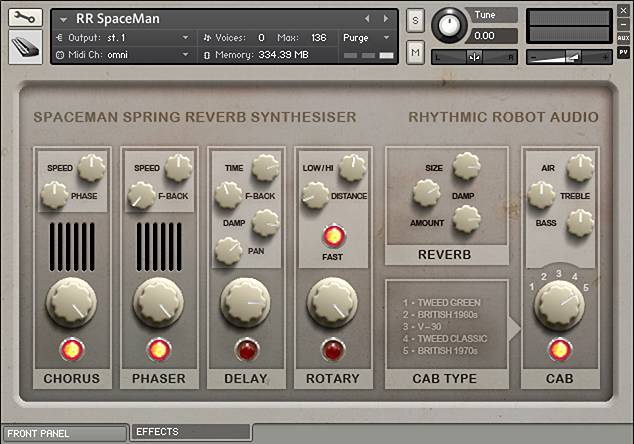Image resolution: width=634 pixels, height=444 pixels.
Task: Click the level meter display
Action: (569, 26)
